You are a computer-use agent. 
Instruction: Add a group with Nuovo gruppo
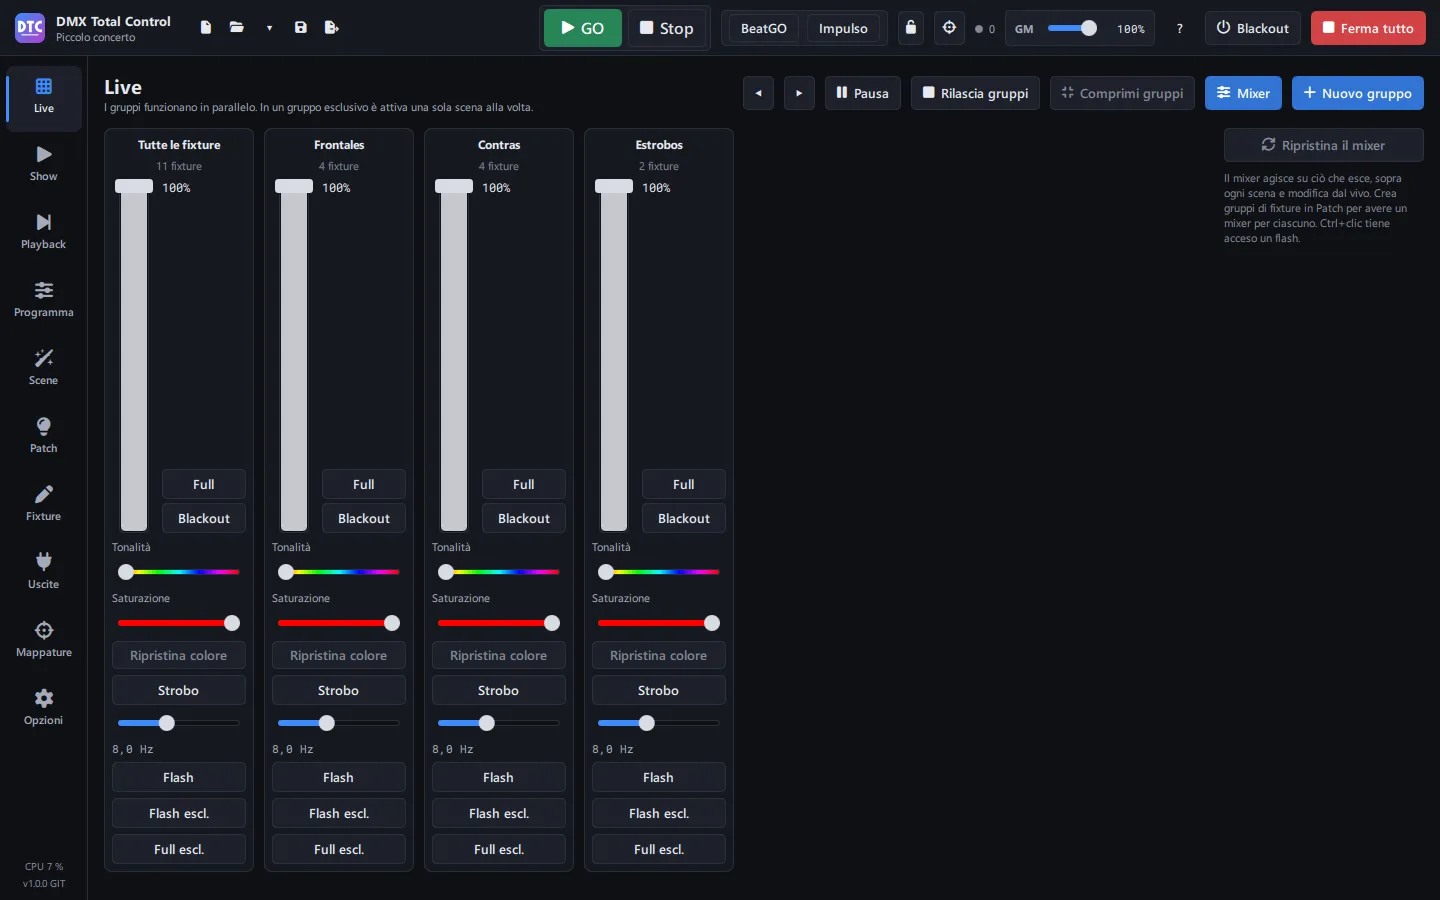pos(1358,93)
